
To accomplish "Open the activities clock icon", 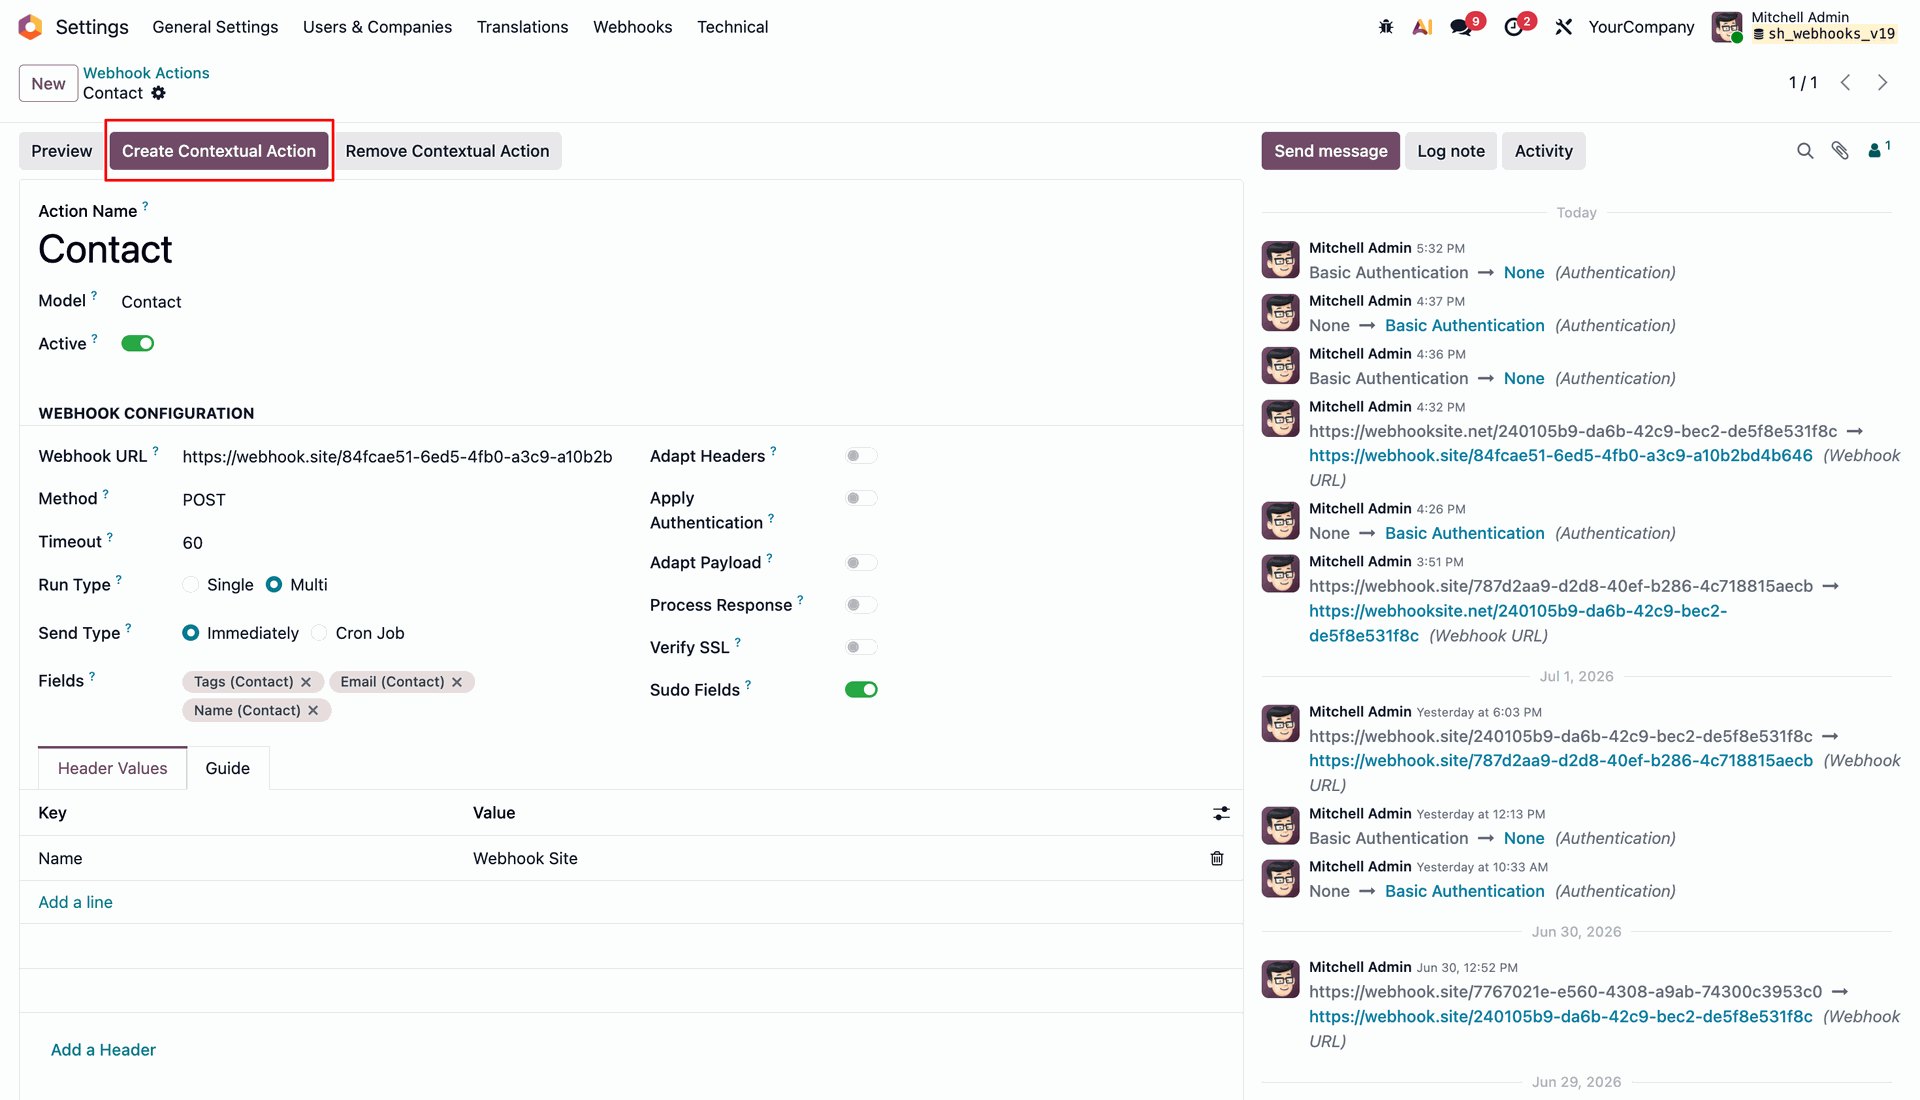I will (x=1514, y=27).
